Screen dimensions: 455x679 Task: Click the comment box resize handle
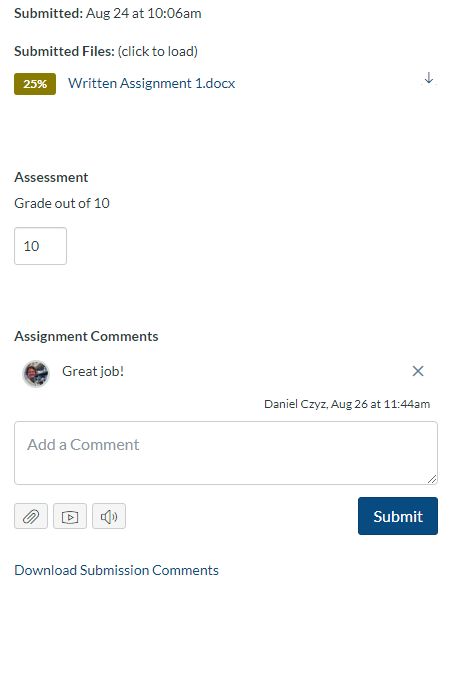tap(432, 479)
